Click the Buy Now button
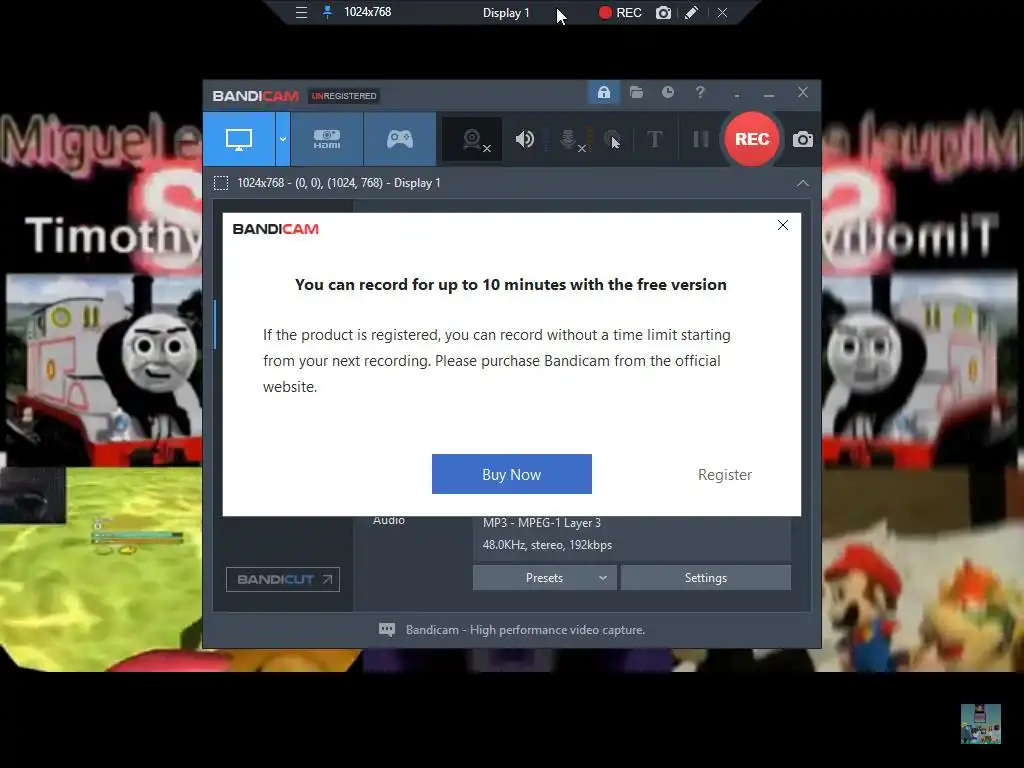 pyautogui.click(x=512, y=474)
